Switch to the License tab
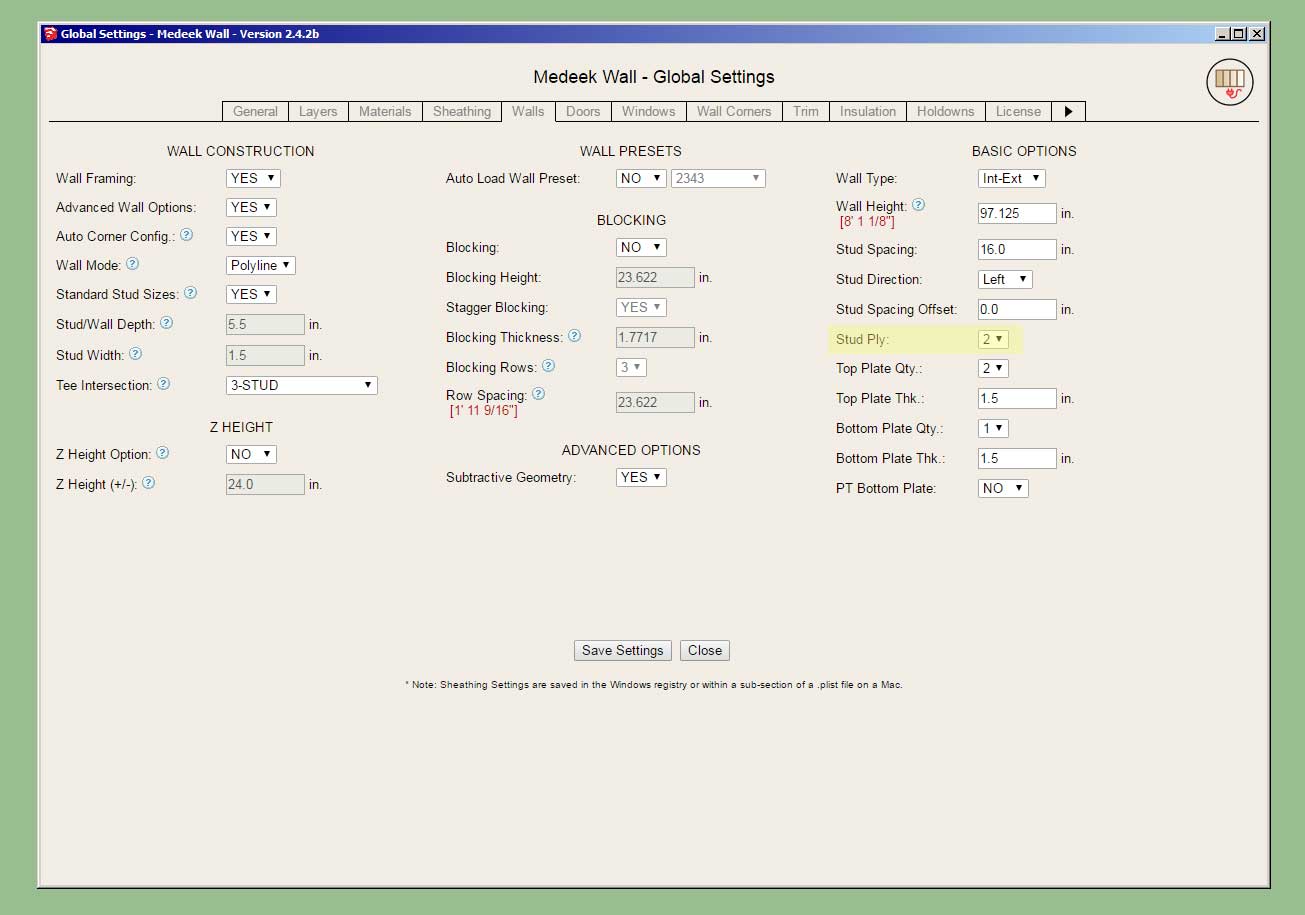This screenshot has width=1305, height=915. (x=1018, y=111)
